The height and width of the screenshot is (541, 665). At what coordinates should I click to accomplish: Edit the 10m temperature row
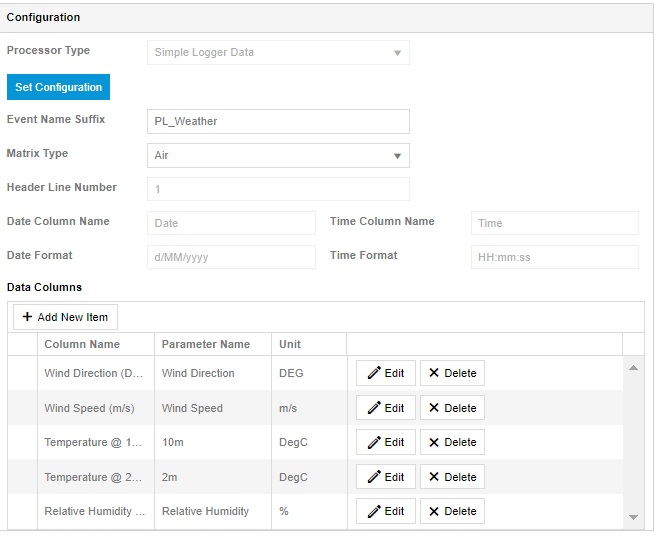tap(386, 442)
